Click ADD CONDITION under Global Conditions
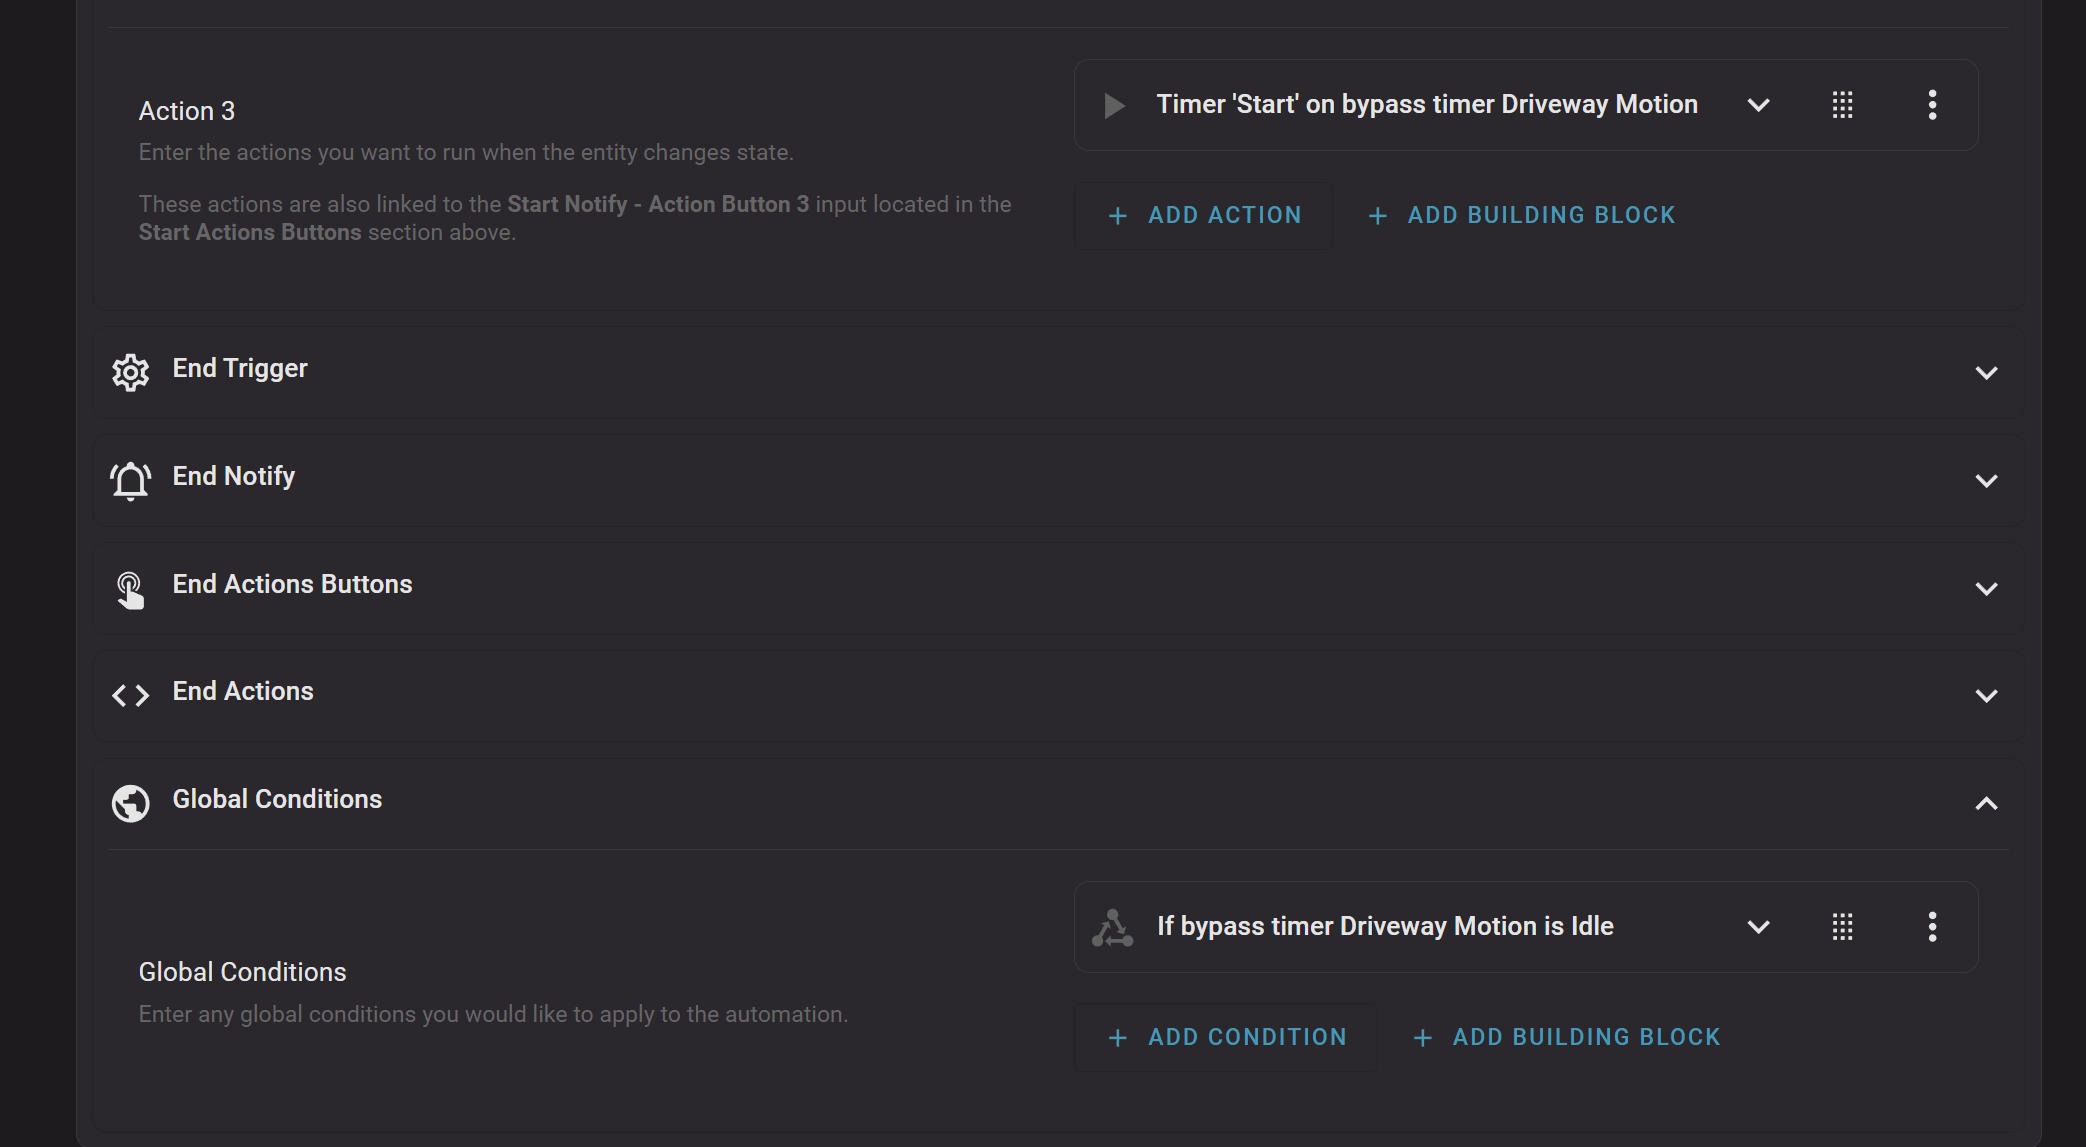Image resolution: width=2086 pixels, height=1147 pixels. click(x=1226, y=1037)
